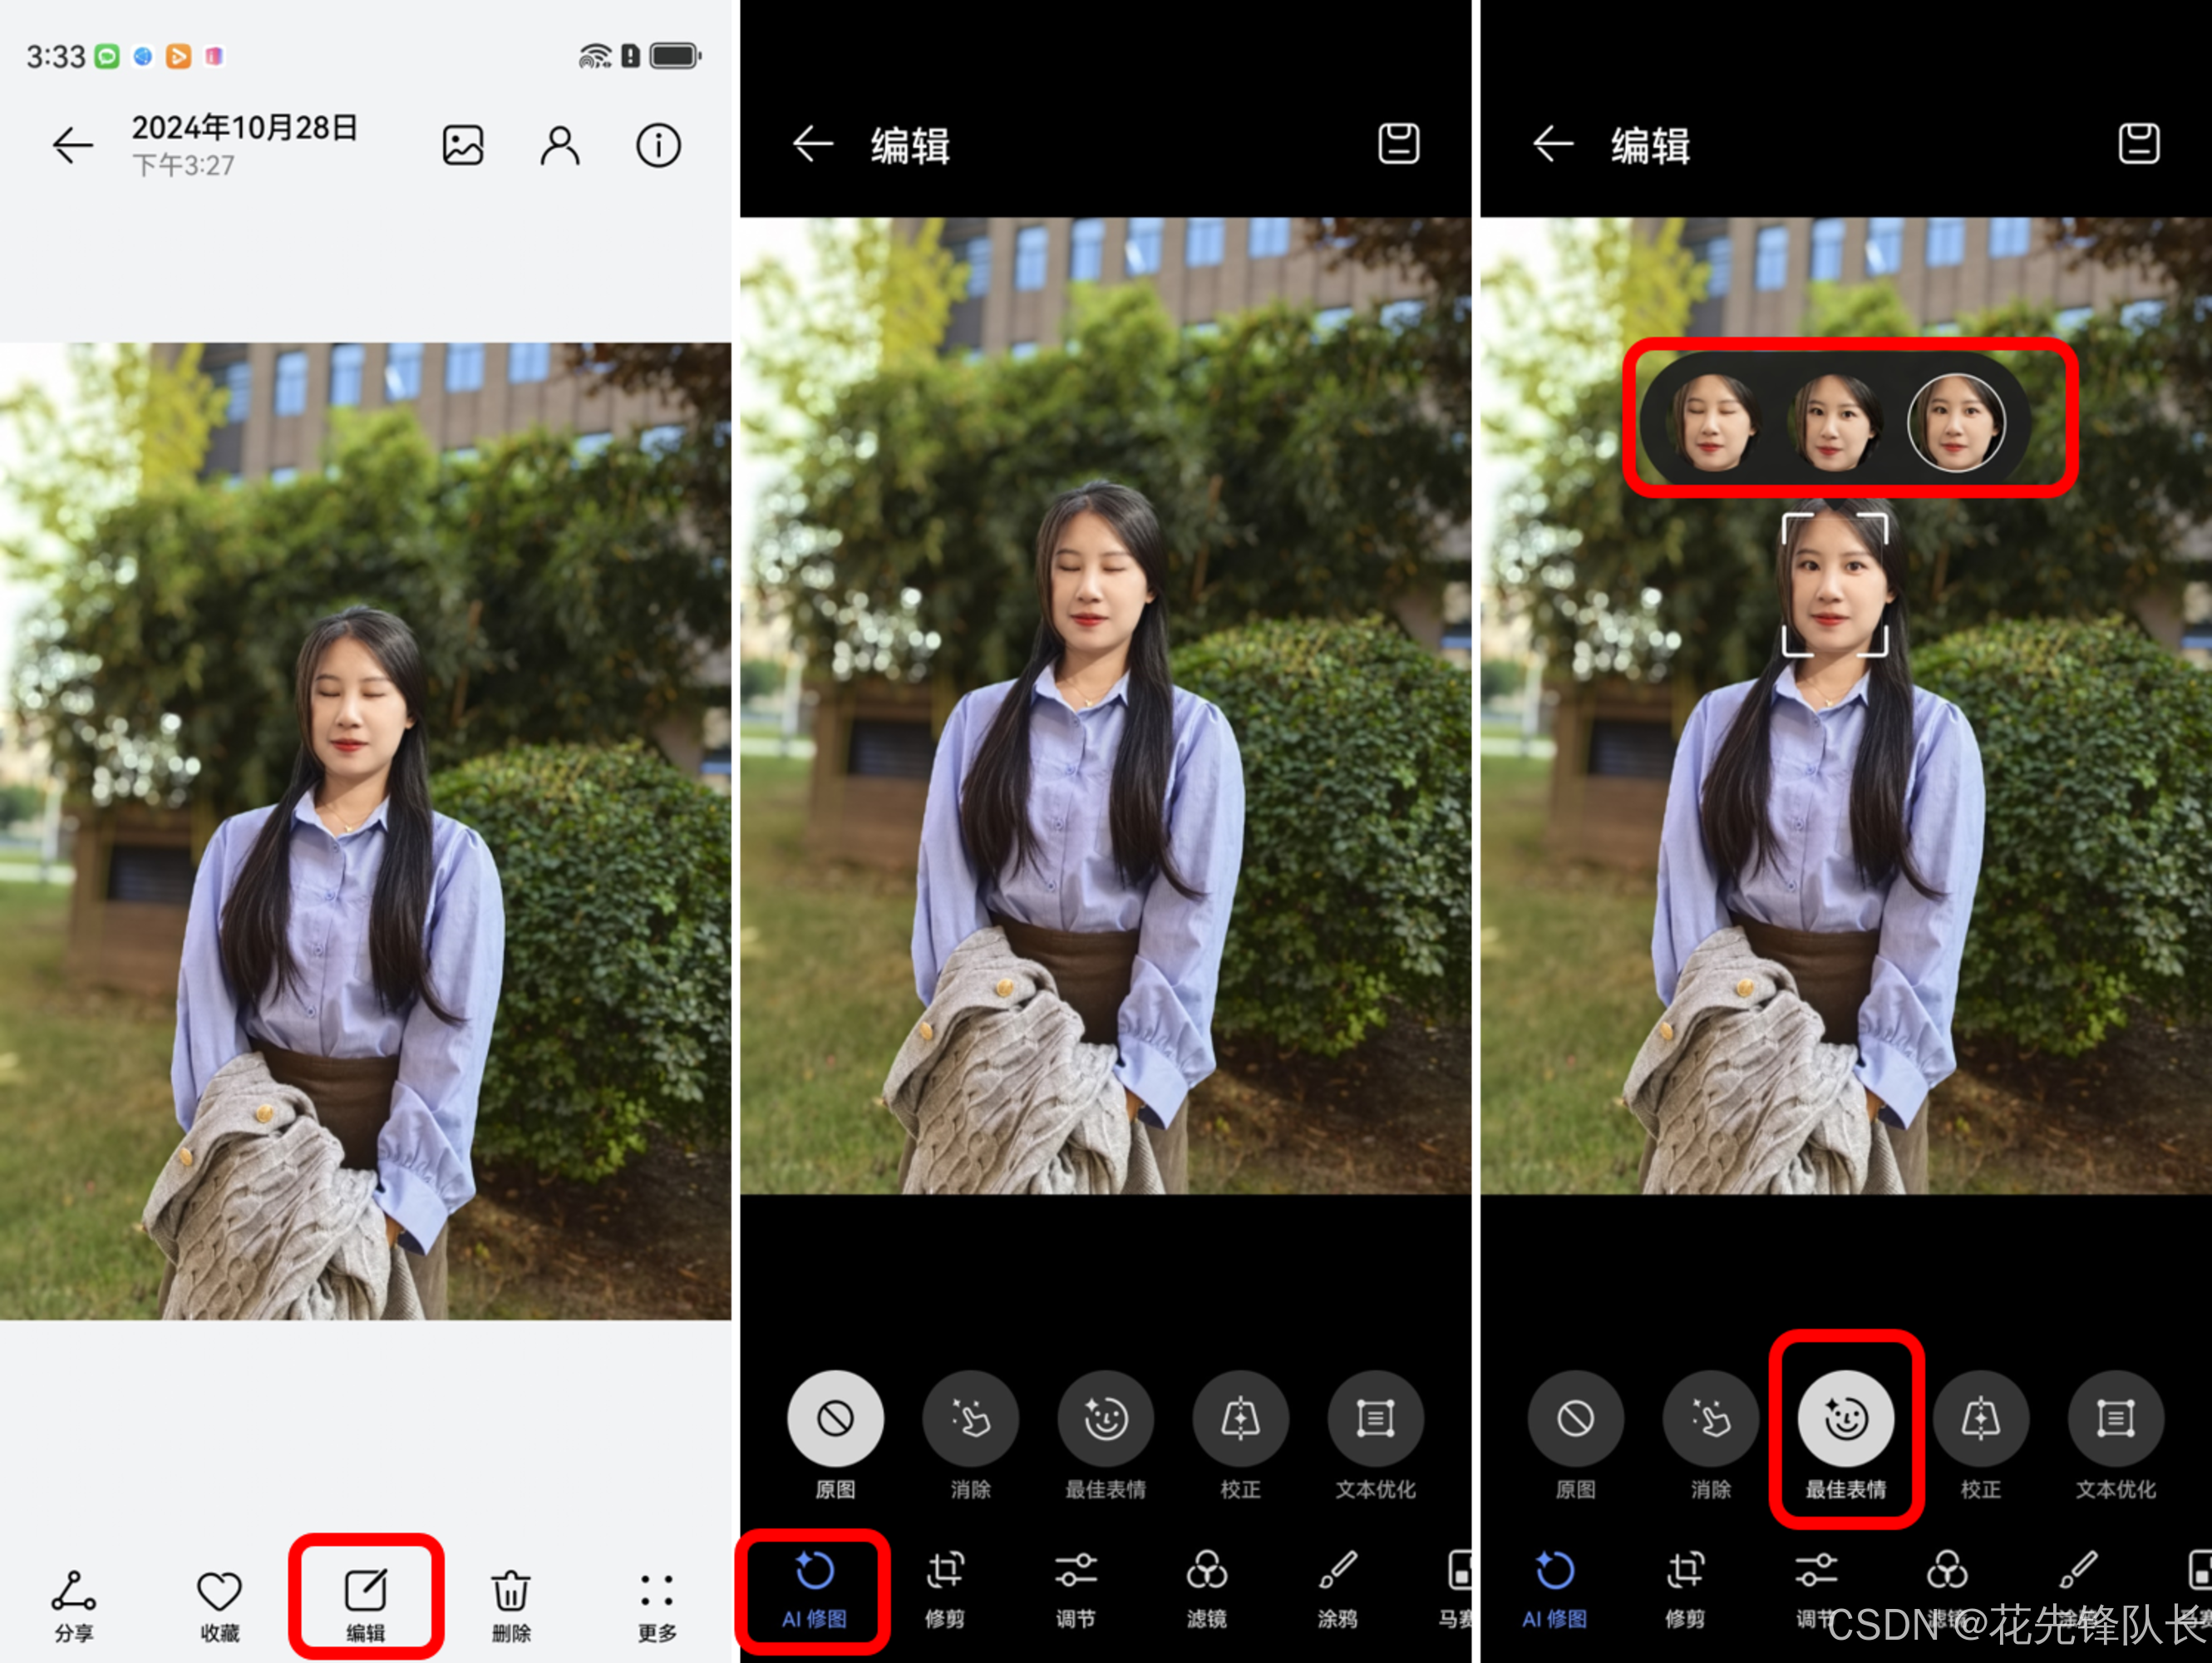Tap the image icon in gallery header
This screenshot has height=1663, width=2212.
463,146
